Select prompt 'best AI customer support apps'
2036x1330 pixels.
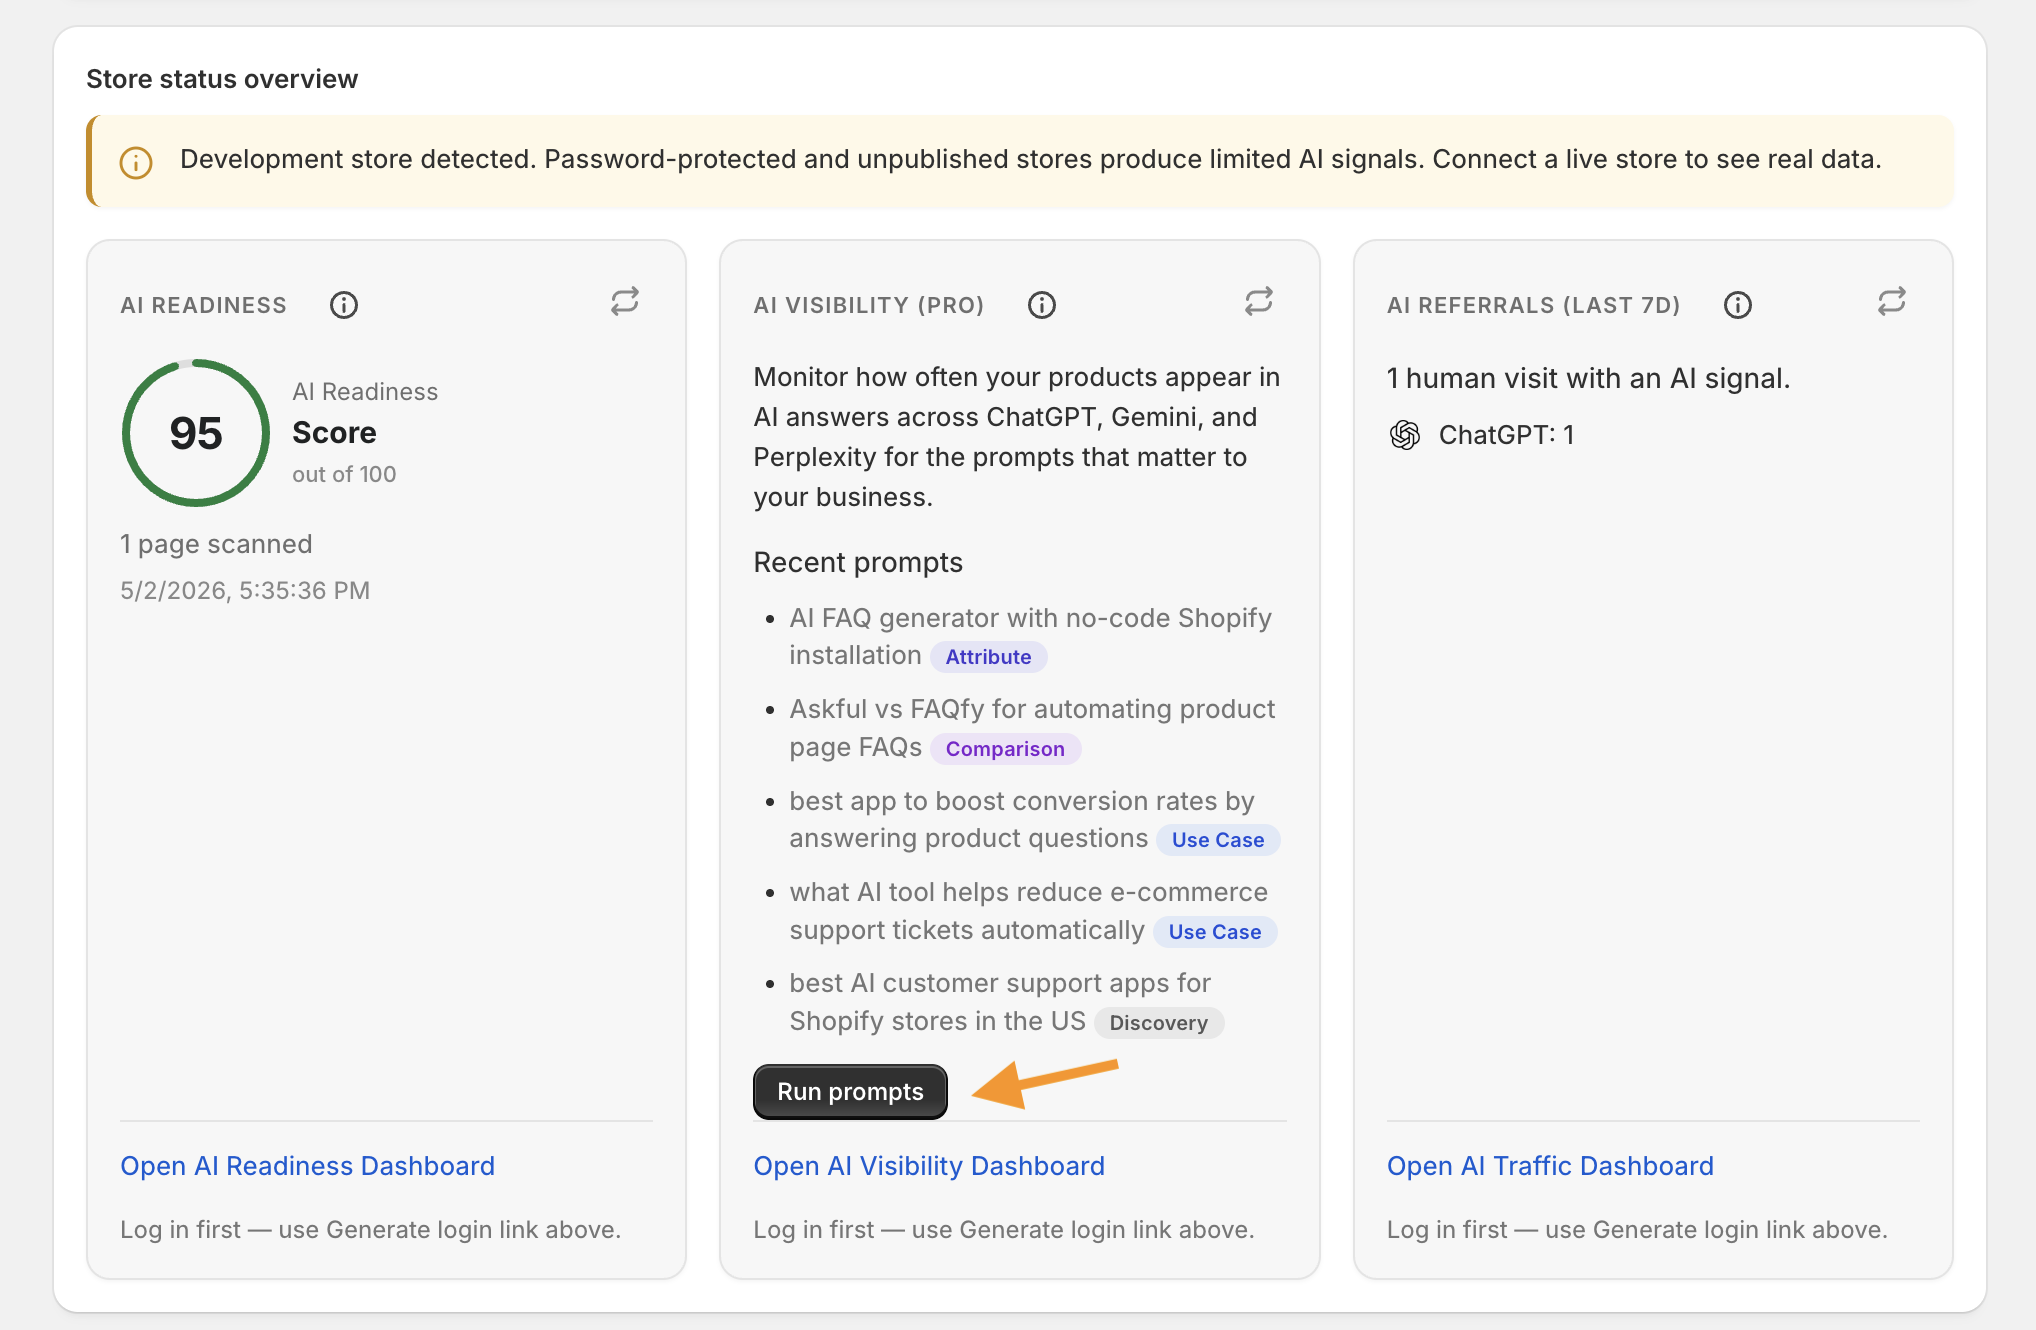tap(1000, 1002)
